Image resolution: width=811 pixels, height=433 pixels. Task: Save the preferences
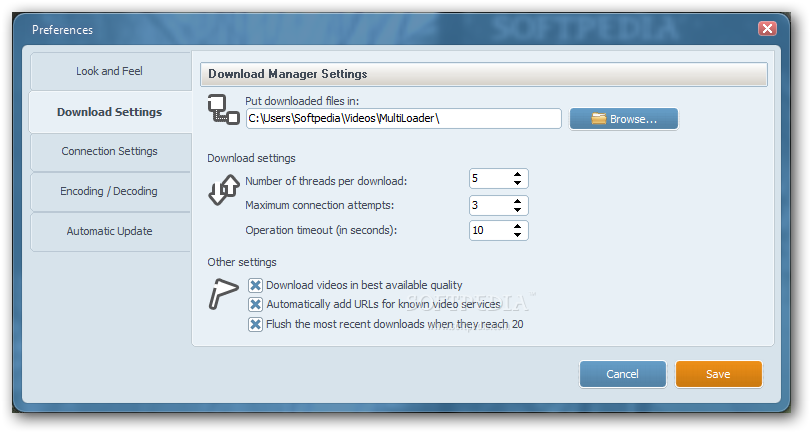click(x=718, y=374)
